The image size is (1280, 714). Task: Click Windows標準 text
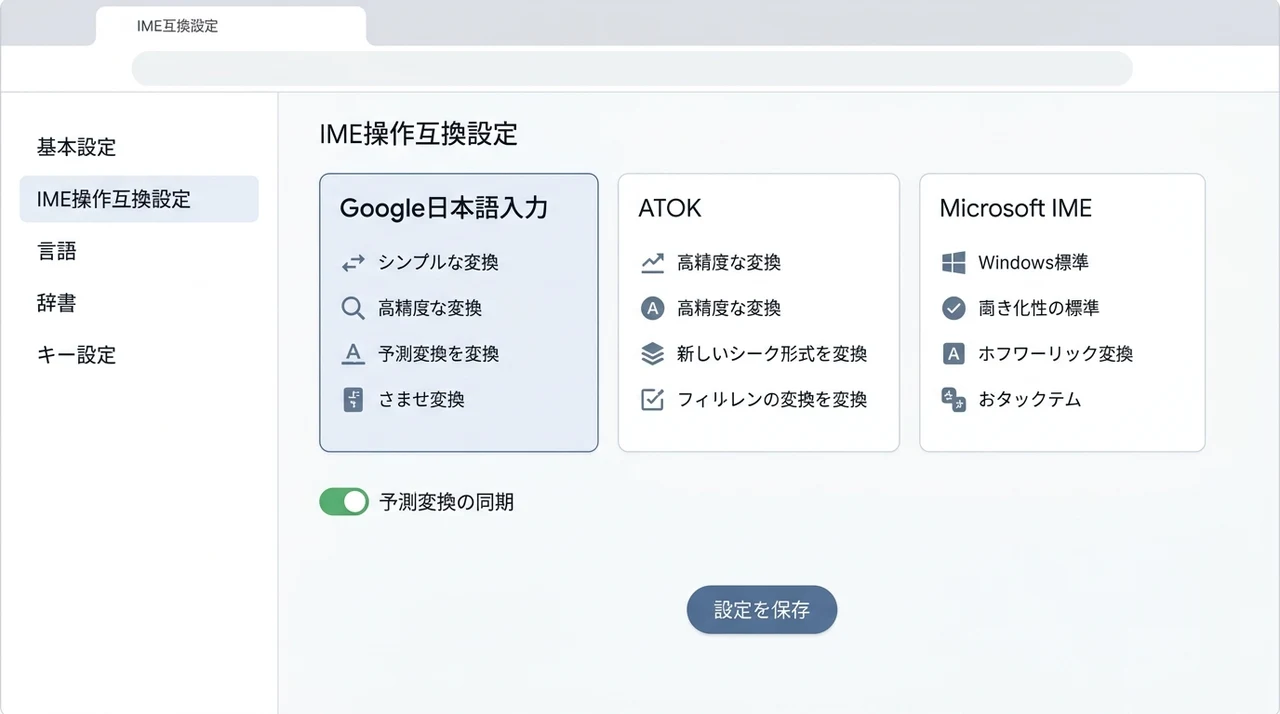(x=1033, y=263)
